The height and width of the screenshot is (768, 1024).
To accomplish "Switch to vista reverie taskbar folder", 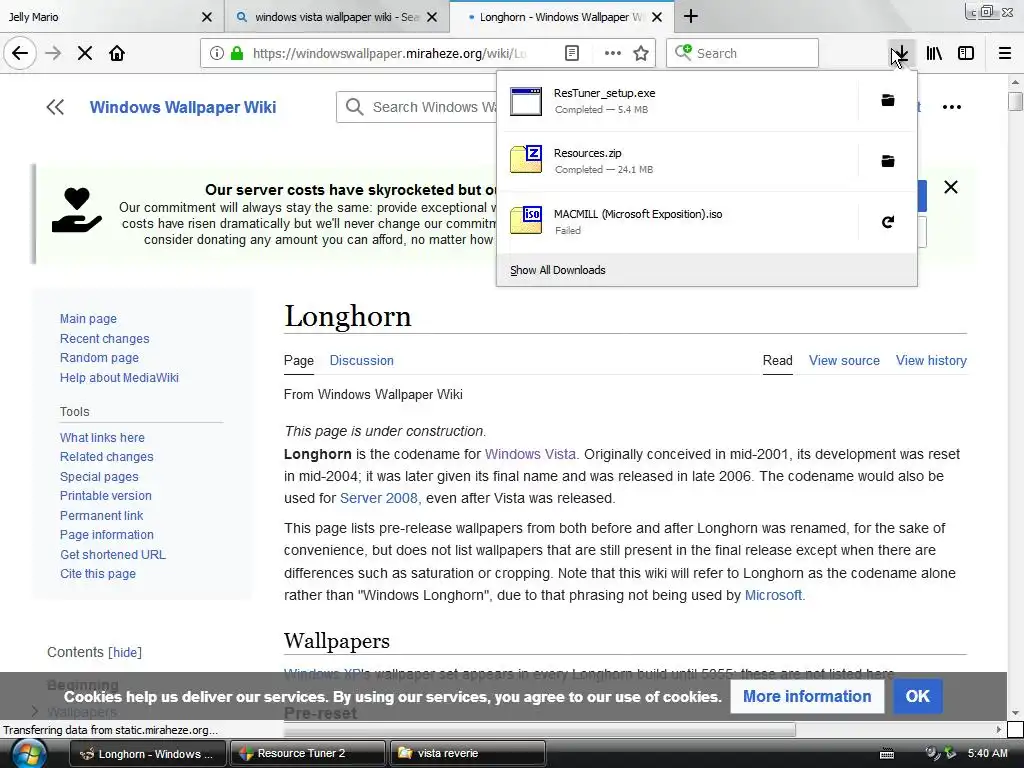I will [467, 753].
